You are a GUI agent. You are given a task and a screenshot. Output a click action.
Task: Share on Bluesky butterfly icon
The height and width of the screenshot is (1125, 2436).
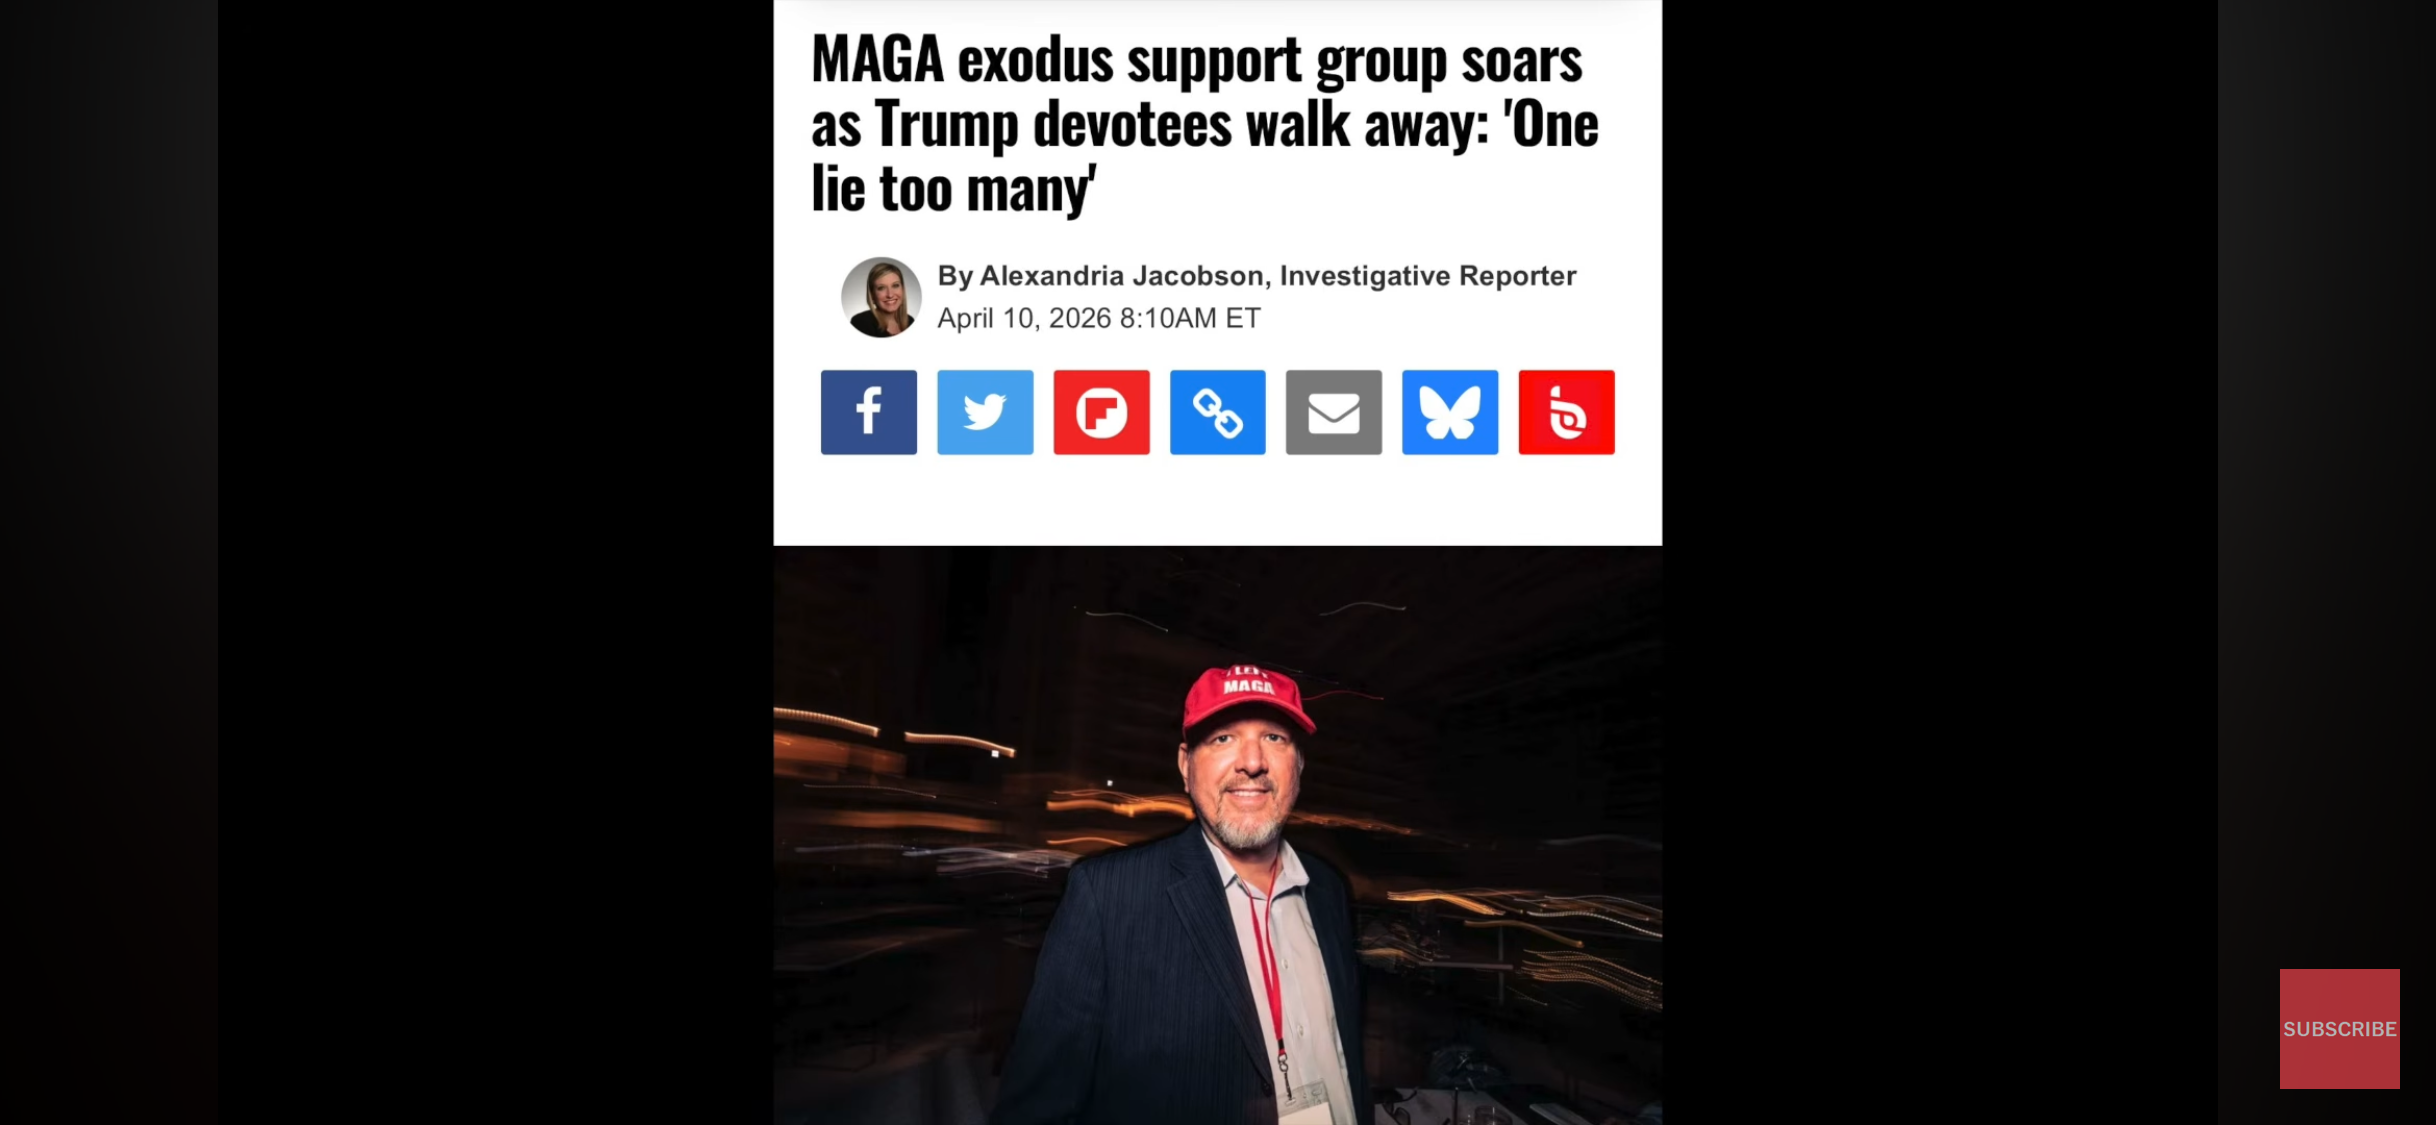pos(1450,412)
